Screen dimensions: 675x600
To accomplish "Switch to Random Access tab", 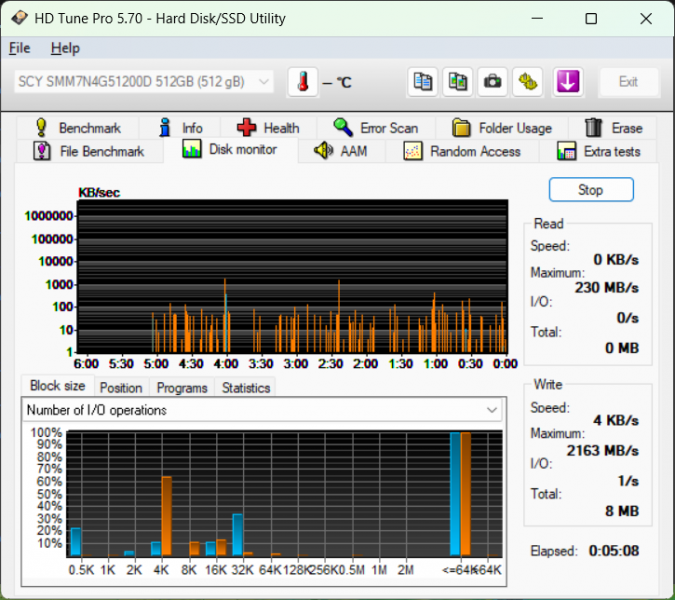I will point(462,152).
